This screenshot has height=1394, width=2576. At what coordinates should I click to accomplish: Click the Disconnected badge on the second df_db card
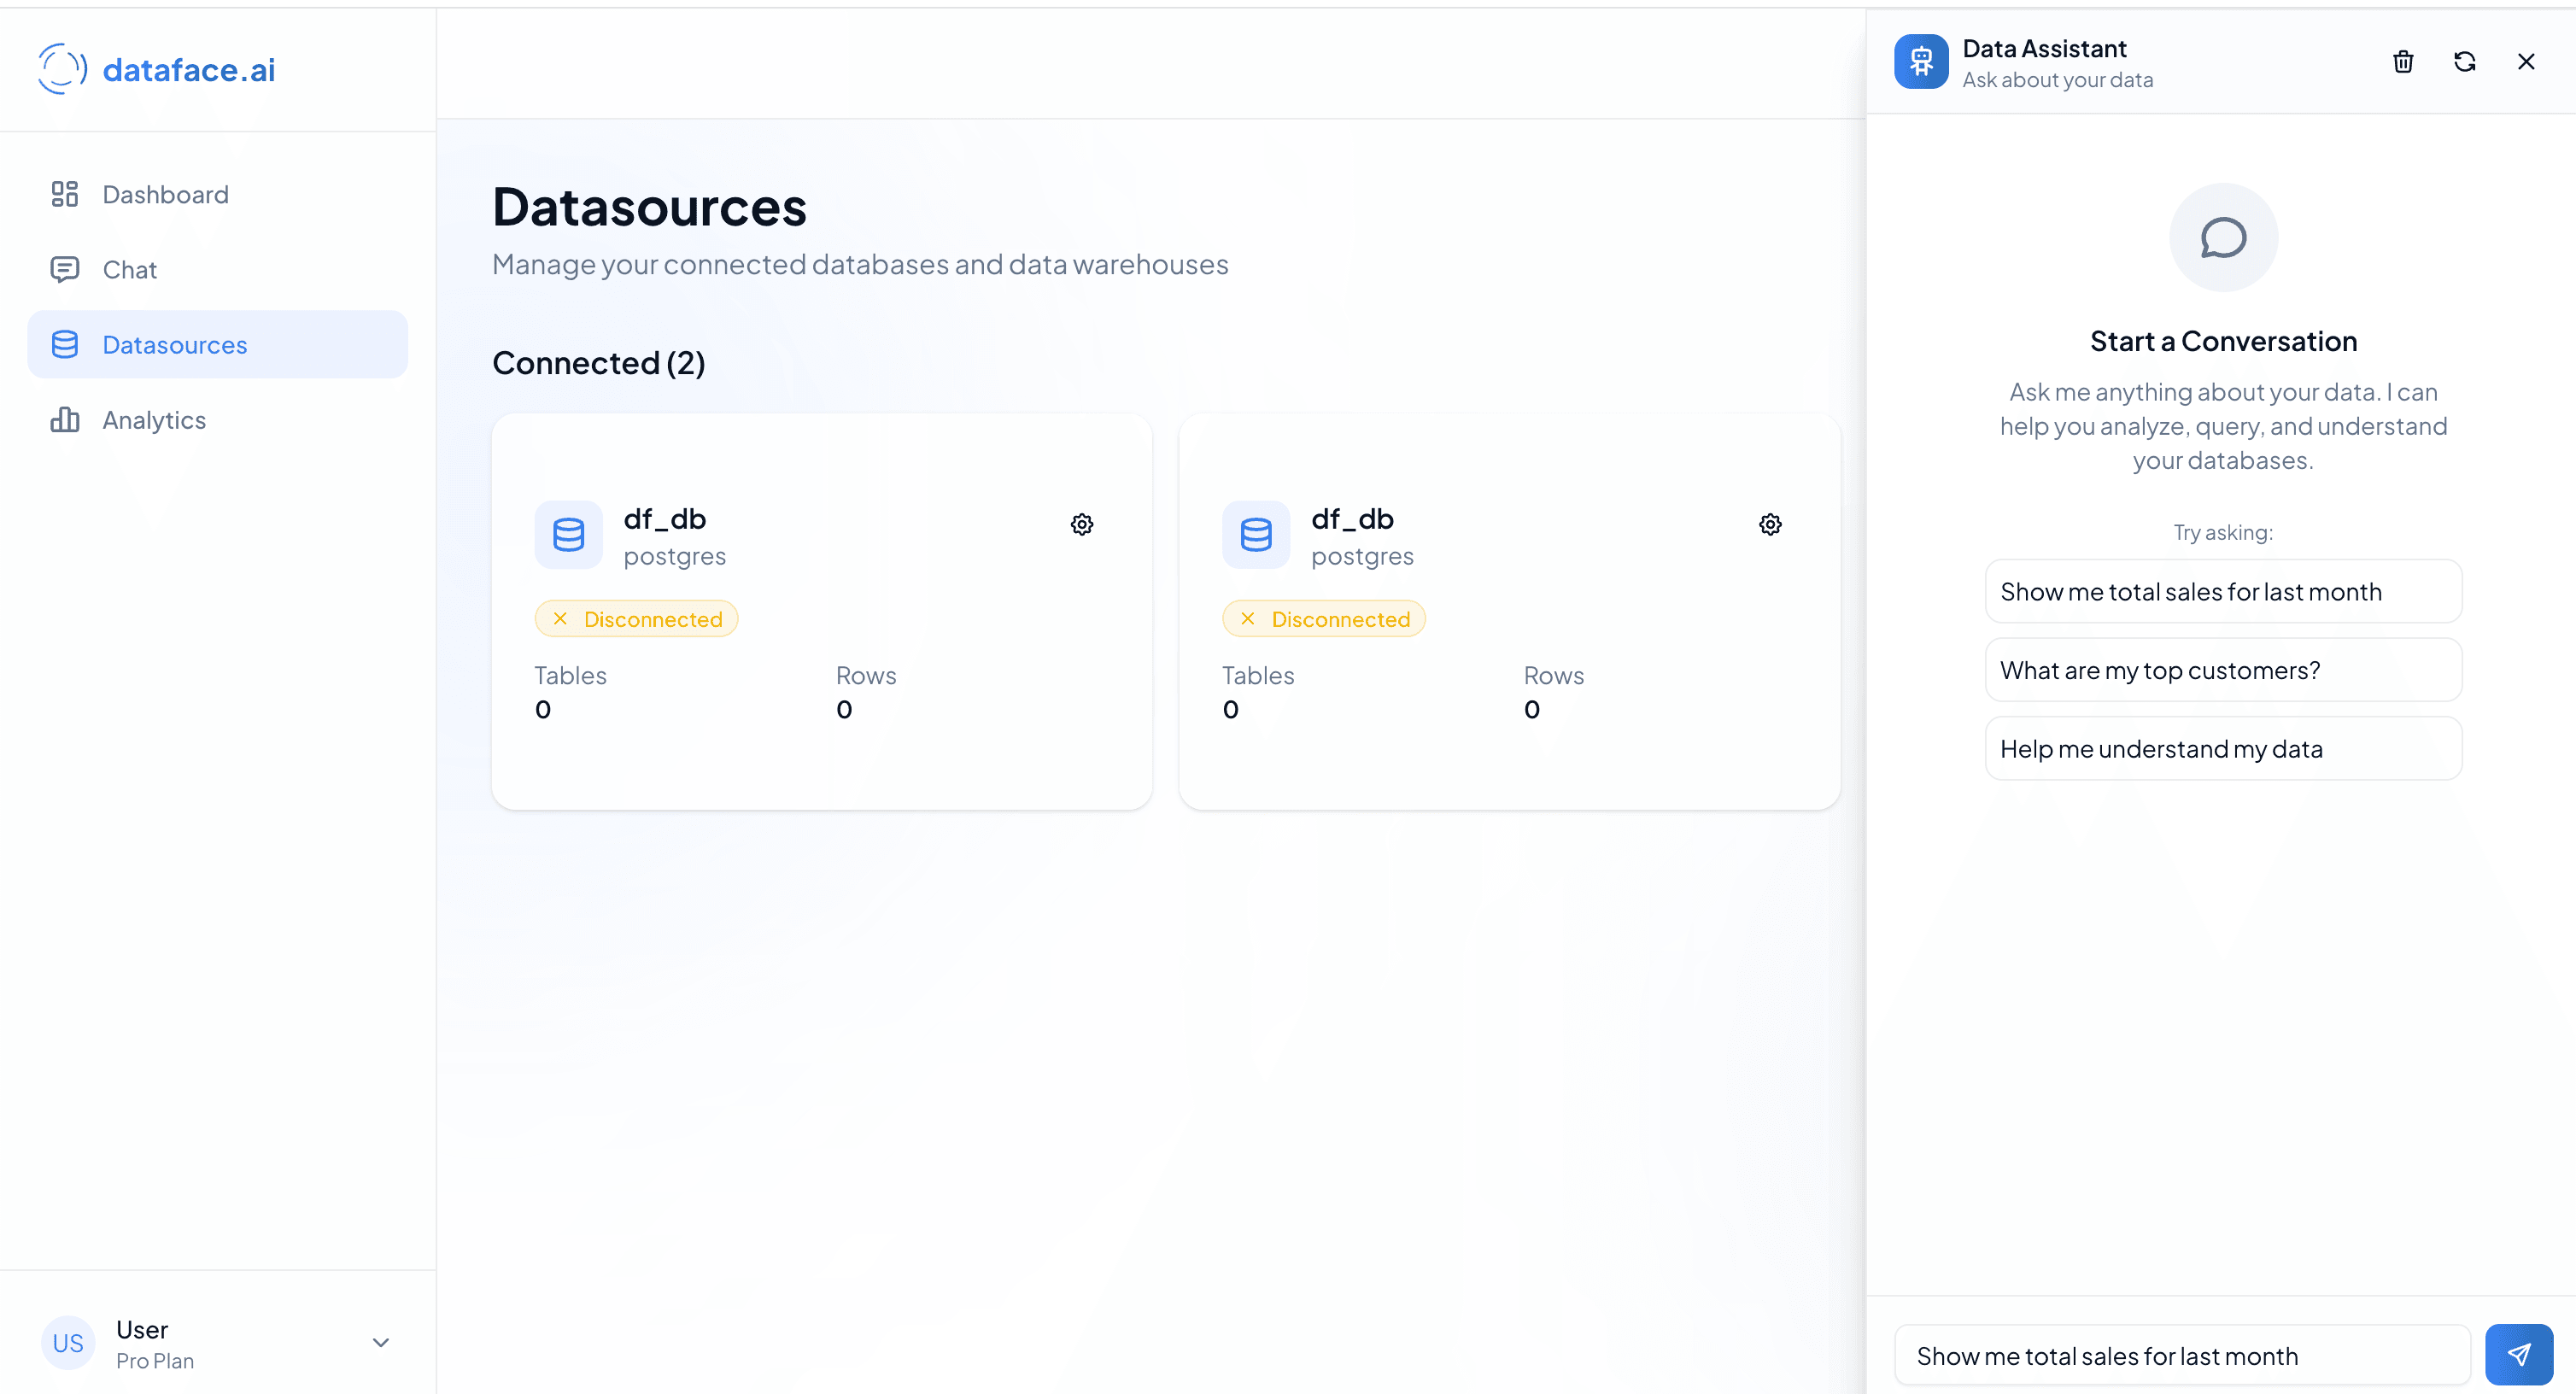point(1323,619)
